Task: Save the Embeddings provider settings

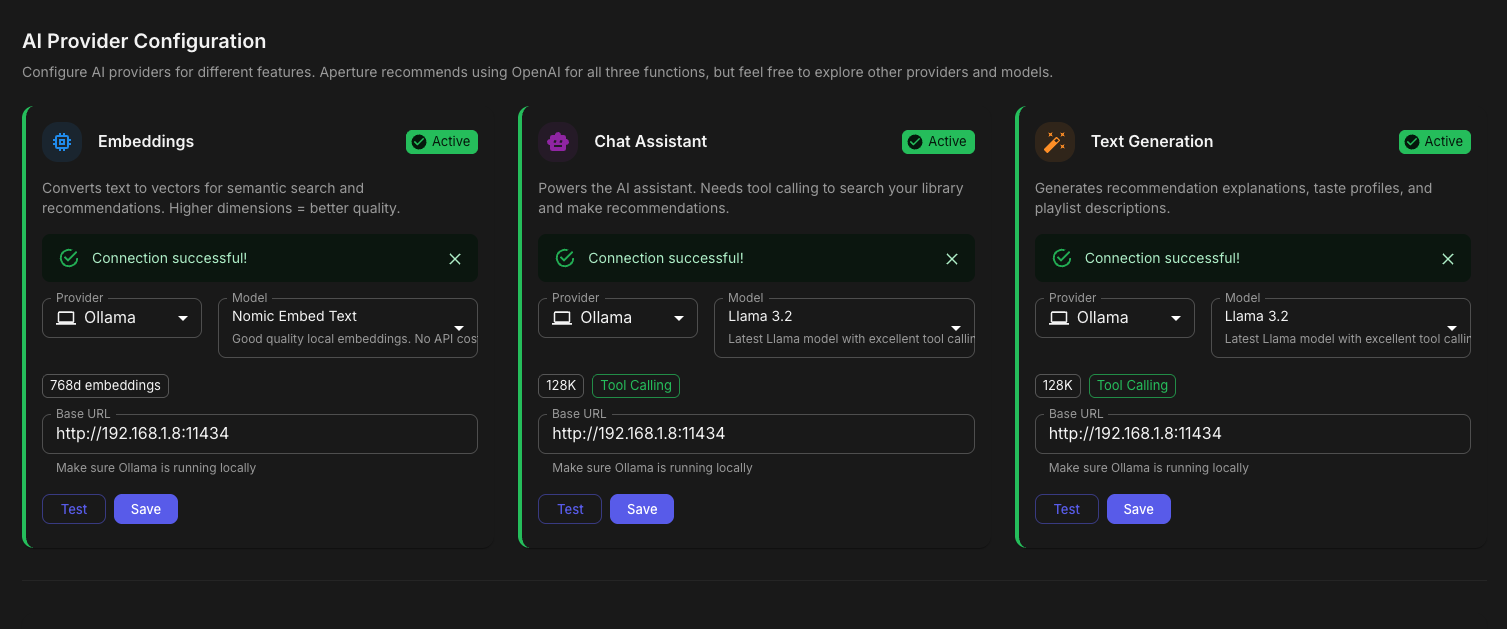Action: pos(145,509)
